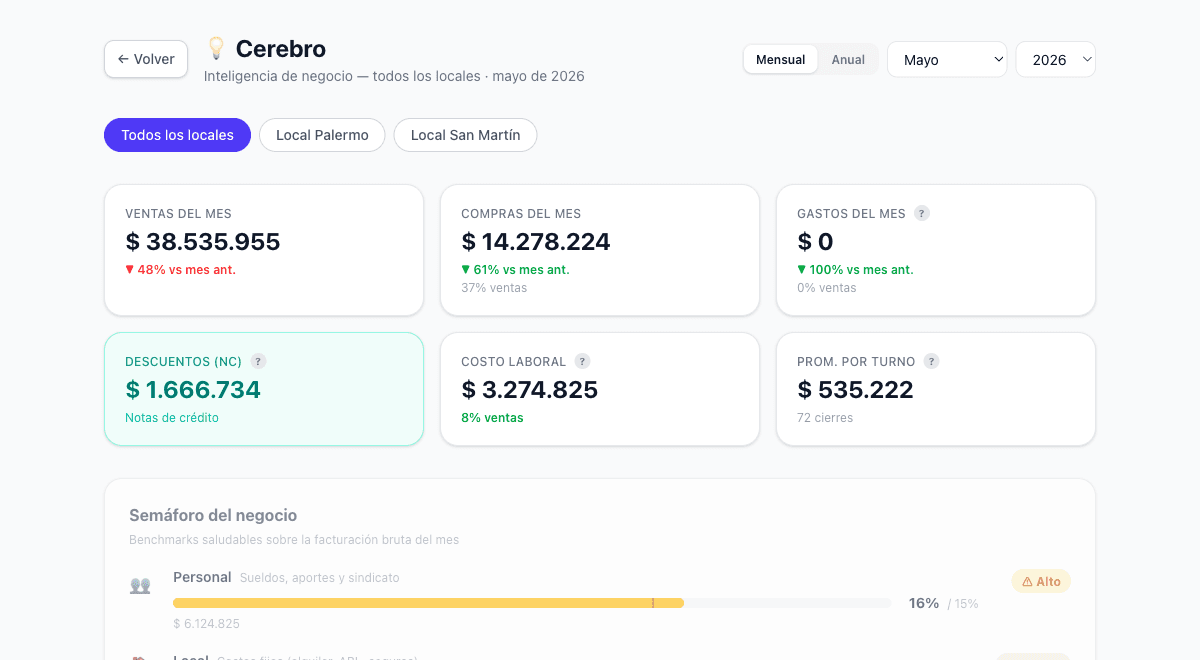The height and width of the screenshot is (660, 1200).
Task: Click the $ 3.274.825 labor cost value
Action: [x=530, y=390]
